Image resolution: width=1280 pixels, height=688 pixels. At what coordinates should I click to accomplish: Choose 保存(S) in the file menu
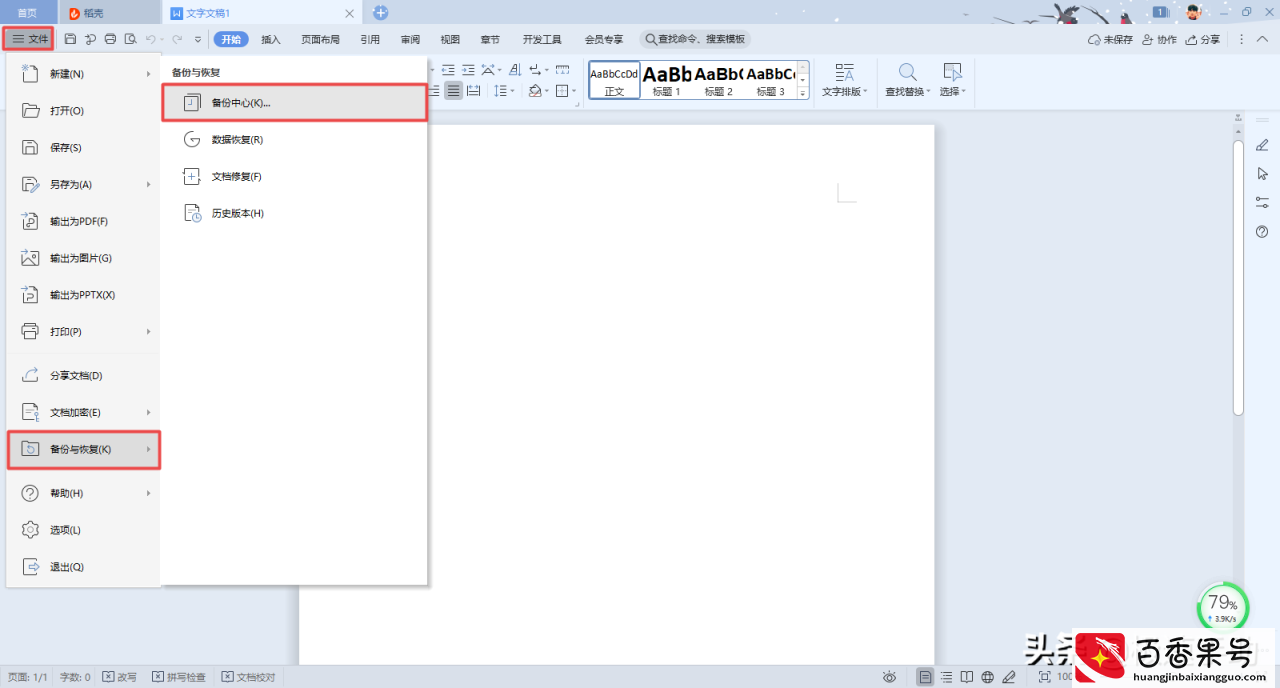point(83,148)
